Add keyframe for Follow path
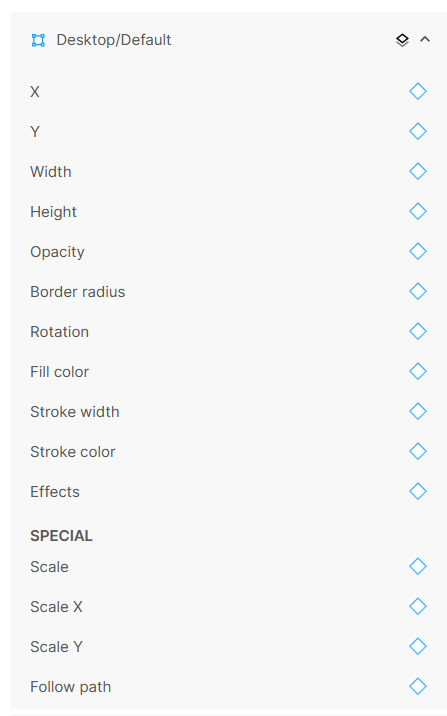This screenshot has width=447, height=716. click(x=418, y=686)
